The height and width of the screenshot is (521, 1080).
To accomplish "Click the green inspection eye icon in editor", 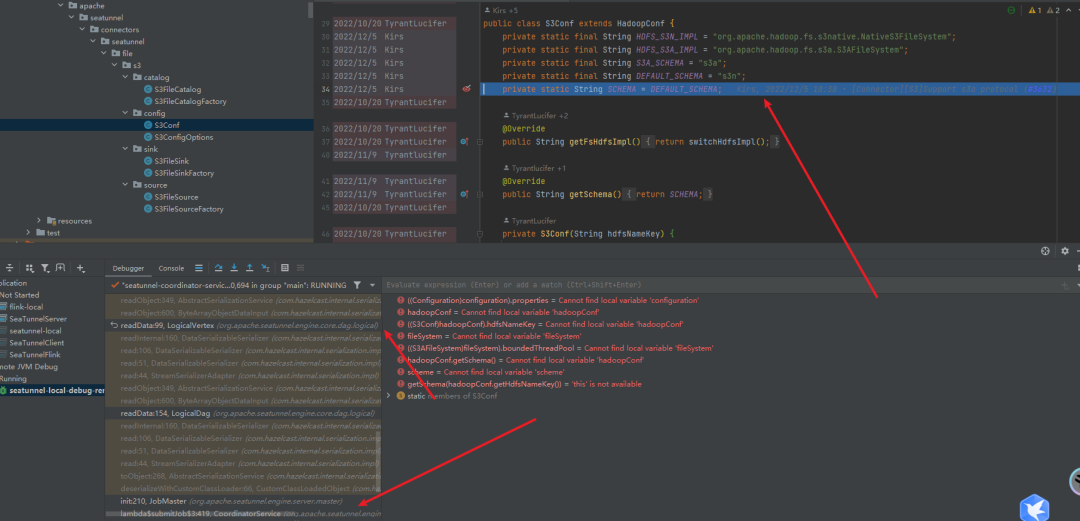I will (1011, 10).
